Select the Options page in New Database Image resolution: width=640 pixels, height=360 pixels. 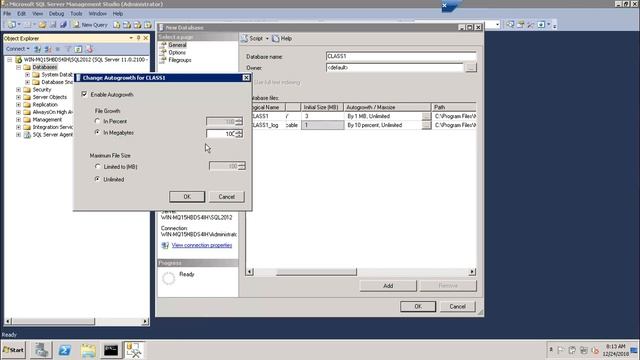tap(177, 53)
